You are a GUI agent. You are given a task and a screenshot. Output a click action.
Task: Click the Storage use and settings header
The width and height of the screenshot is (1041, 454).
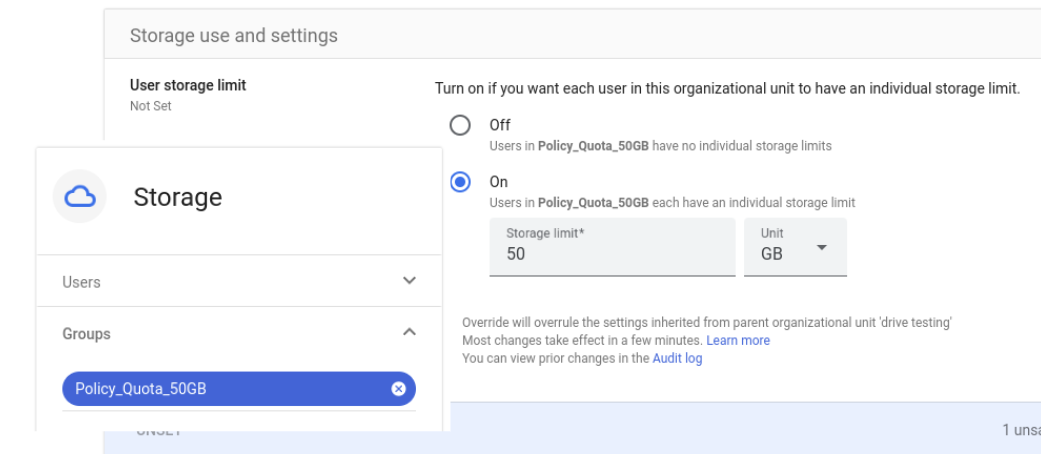[234, 35]
